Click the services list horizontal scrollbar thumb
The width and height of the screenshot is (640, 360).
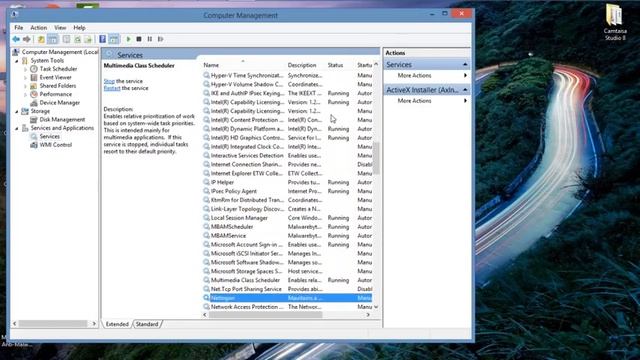pos(266,315)
